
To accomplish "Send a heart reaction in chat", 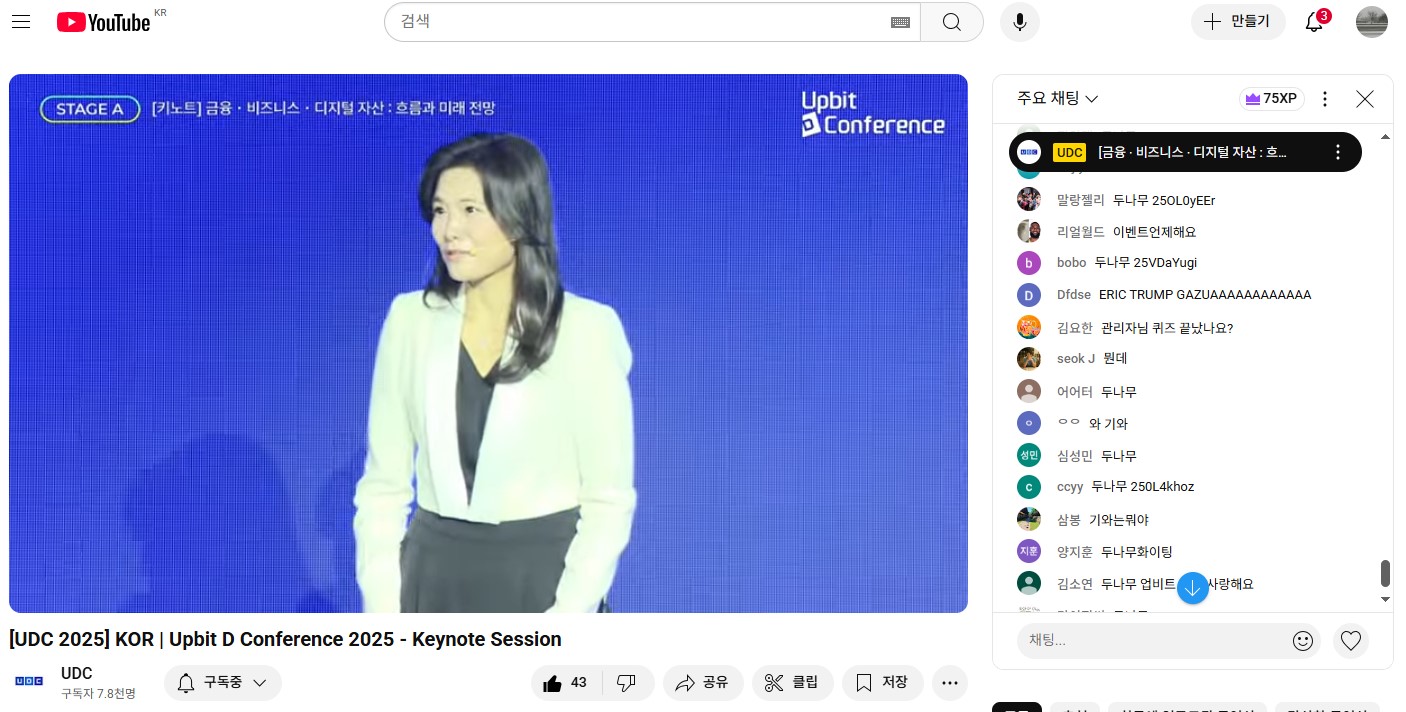I will [x=1351, y=641].
